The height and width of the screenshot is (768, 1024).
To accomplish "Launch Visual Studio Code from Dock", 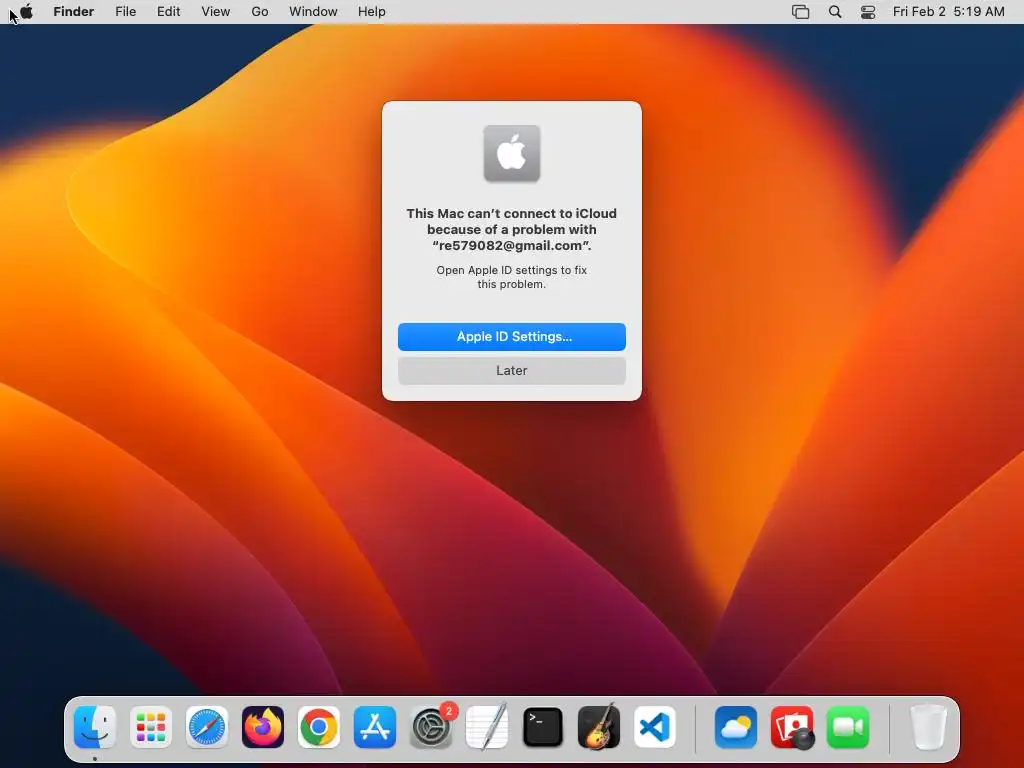I will click(x=654, y=728).
